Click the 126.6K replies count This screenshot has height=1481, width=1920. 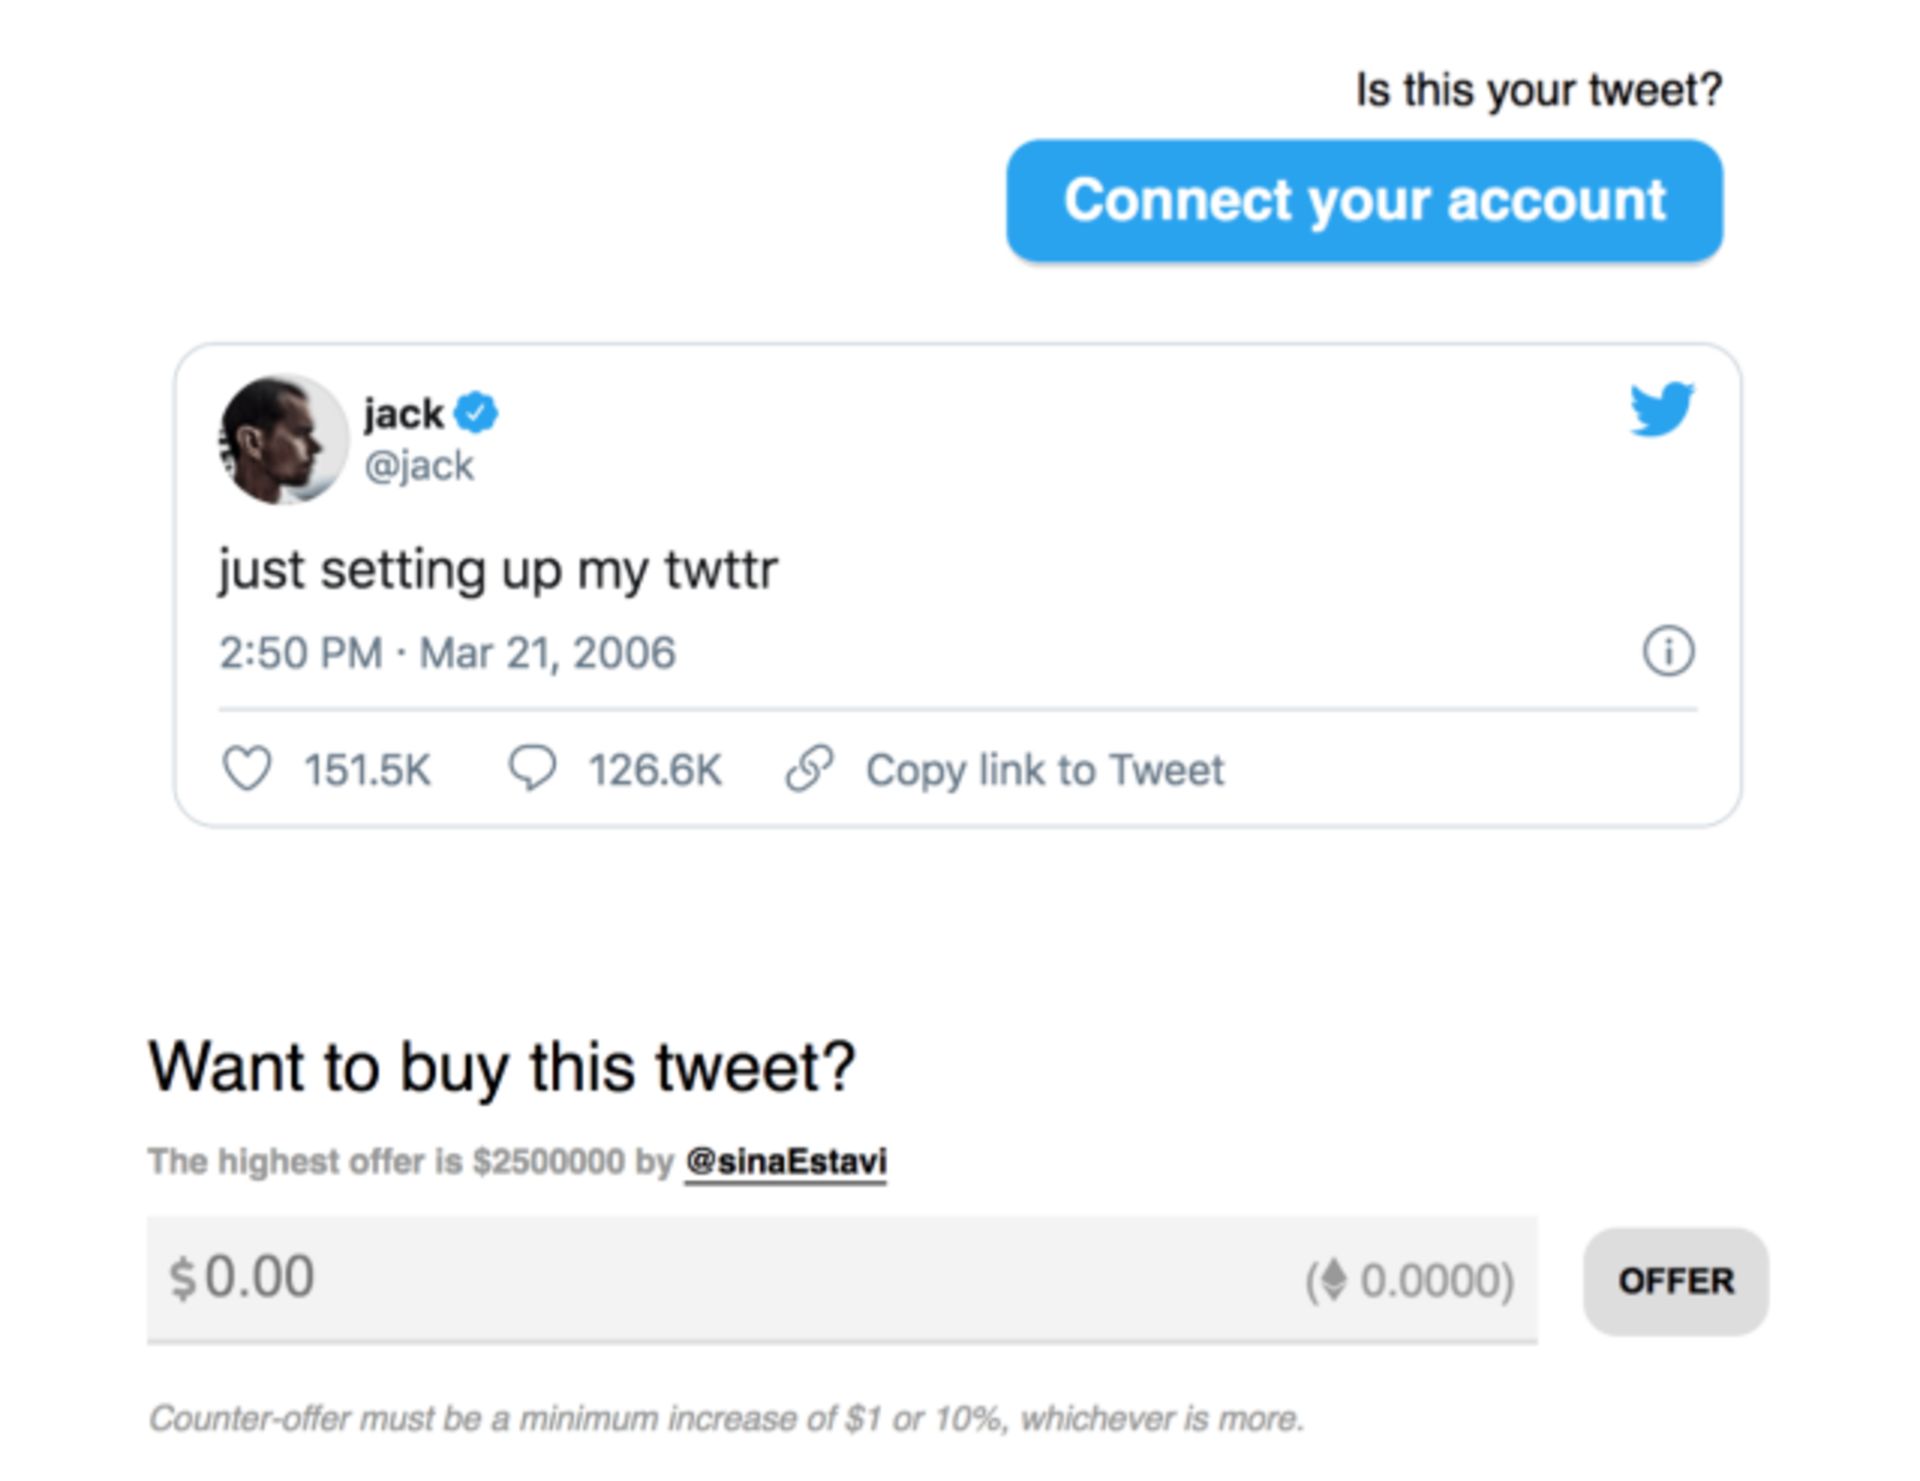click(654, 770)
